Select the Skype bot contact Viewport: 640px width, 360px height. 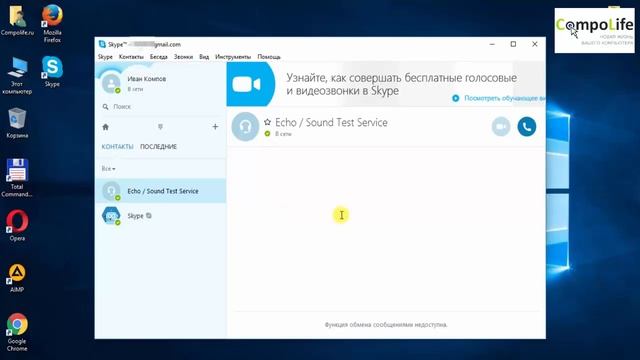(160, 215)
